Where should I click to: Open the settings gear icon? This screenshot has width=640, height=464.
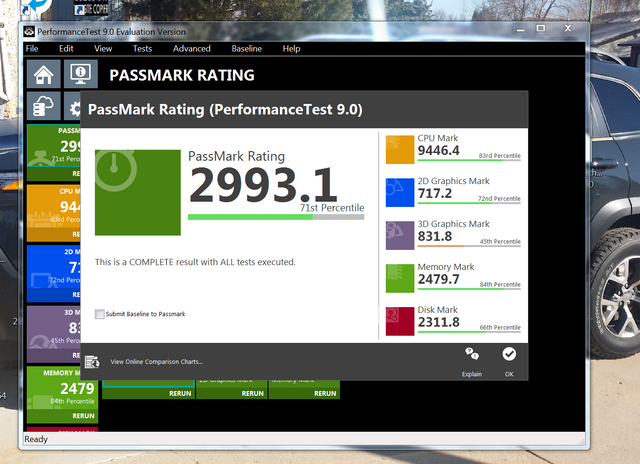(x=73, y=106)
